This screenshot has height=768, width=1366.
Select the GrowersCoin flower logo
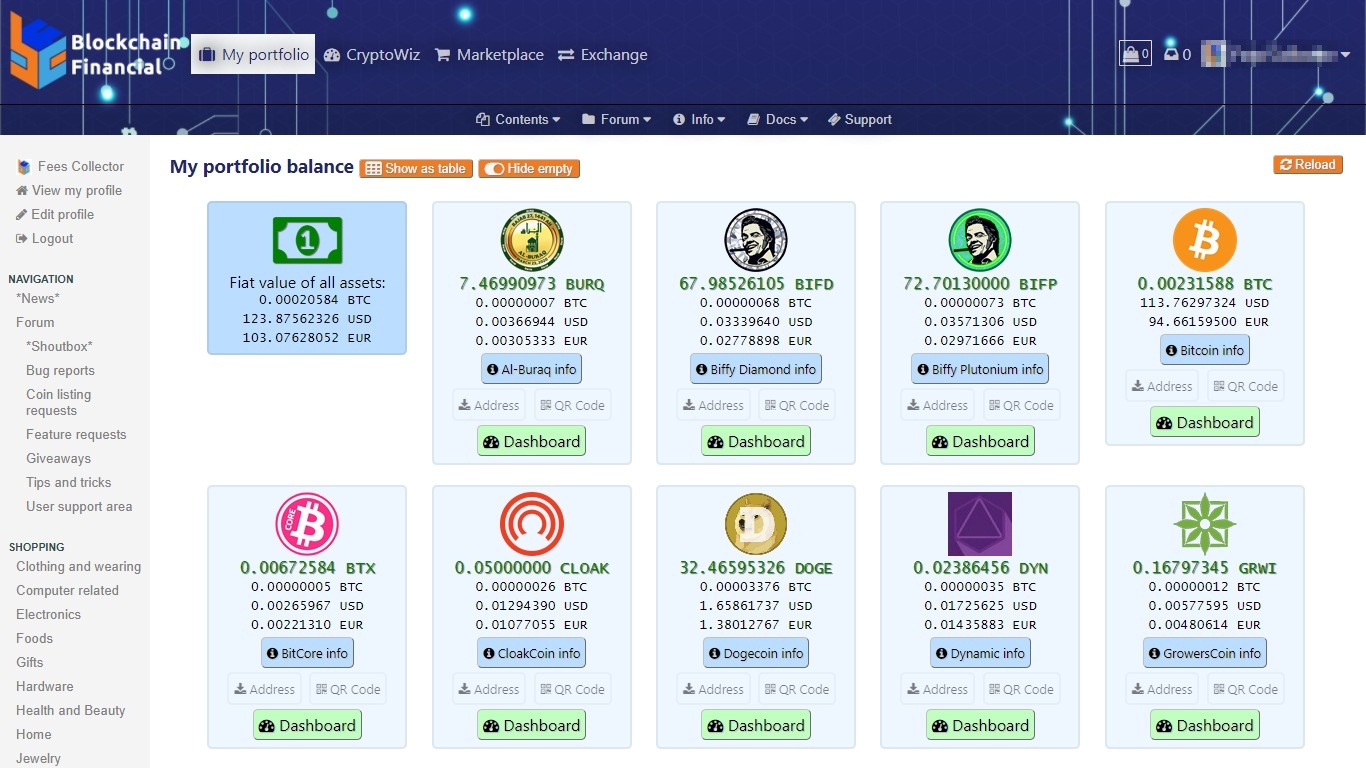coord(1204,523)
